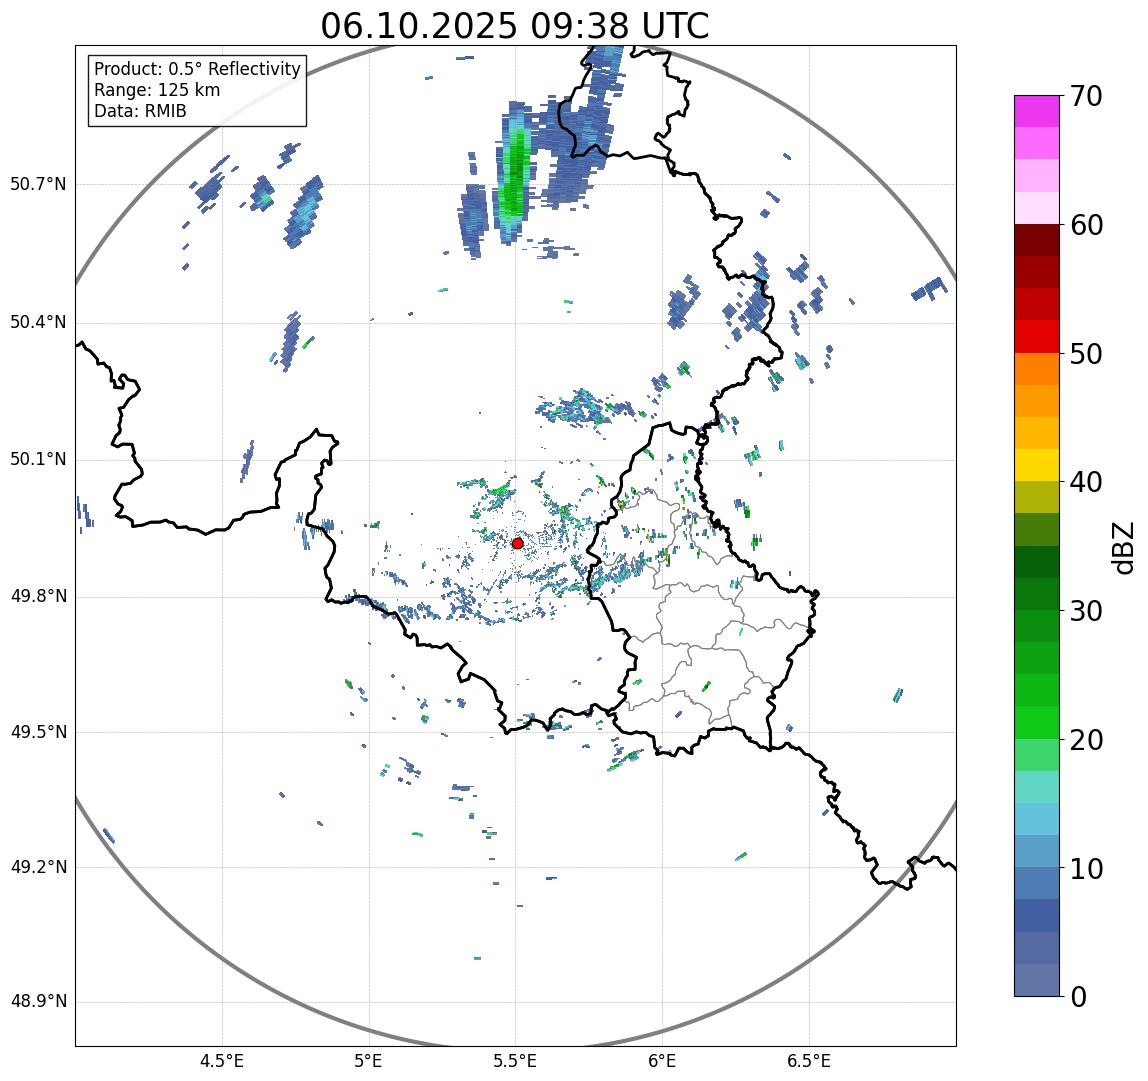
Task: Click the 49.5°N latitude label
Action: pyautogui.click(x=37, y=732)
